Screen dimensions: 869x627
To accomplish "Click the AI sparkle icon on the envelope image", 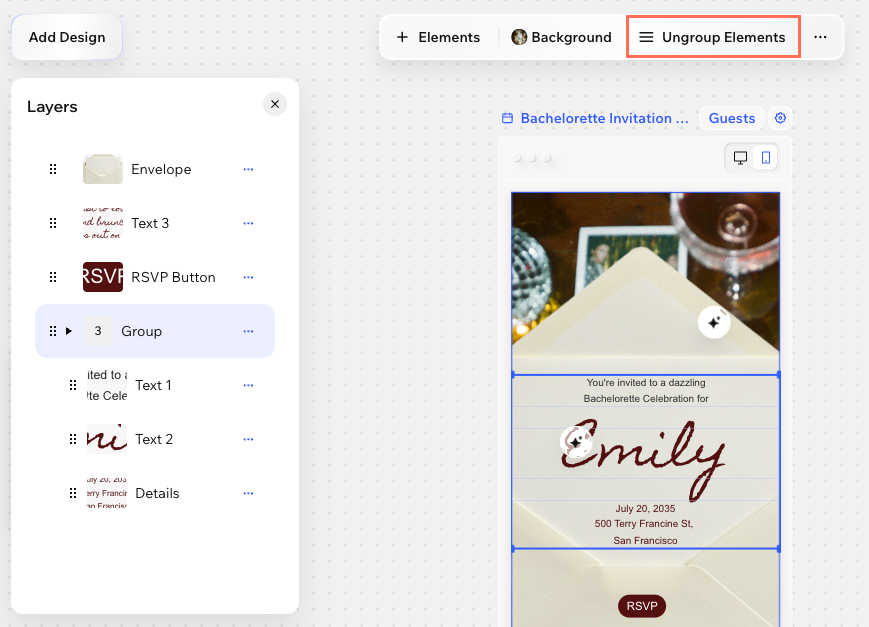I will click(714, 322).
